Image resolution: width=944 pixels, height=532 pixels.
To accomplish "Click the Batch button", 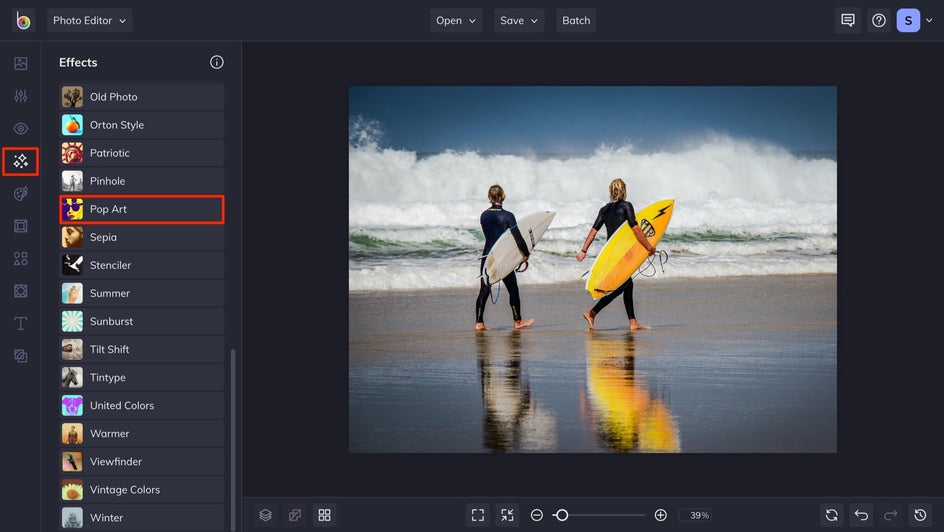I will click(576, 20).
